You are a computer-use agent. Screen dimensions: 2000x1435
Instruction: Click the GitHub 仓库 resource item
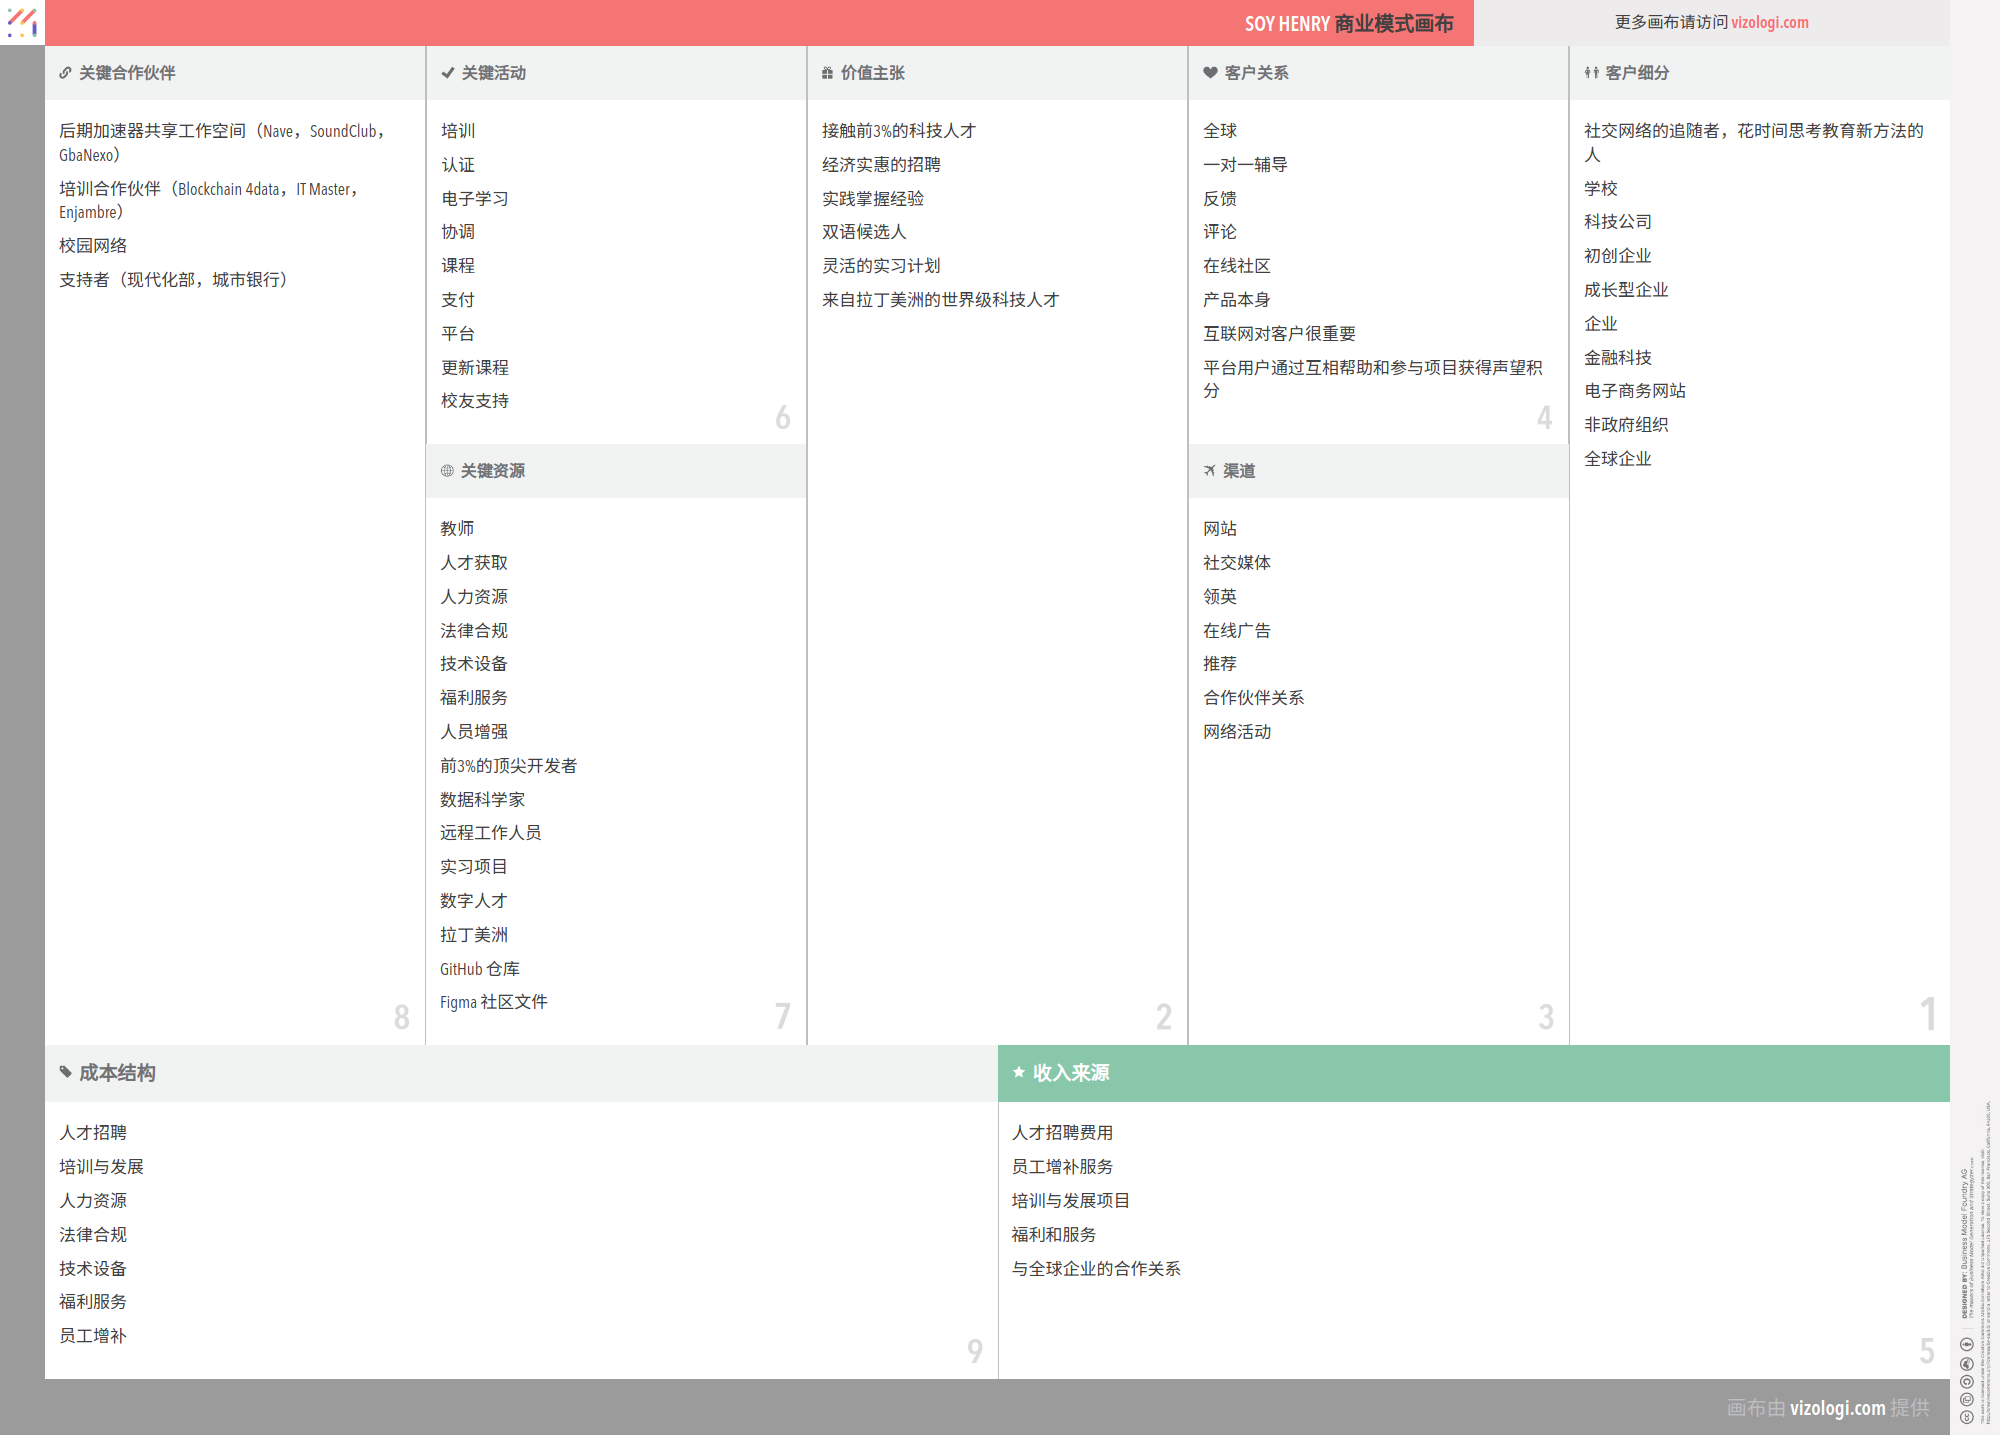[x=480, y=969]
